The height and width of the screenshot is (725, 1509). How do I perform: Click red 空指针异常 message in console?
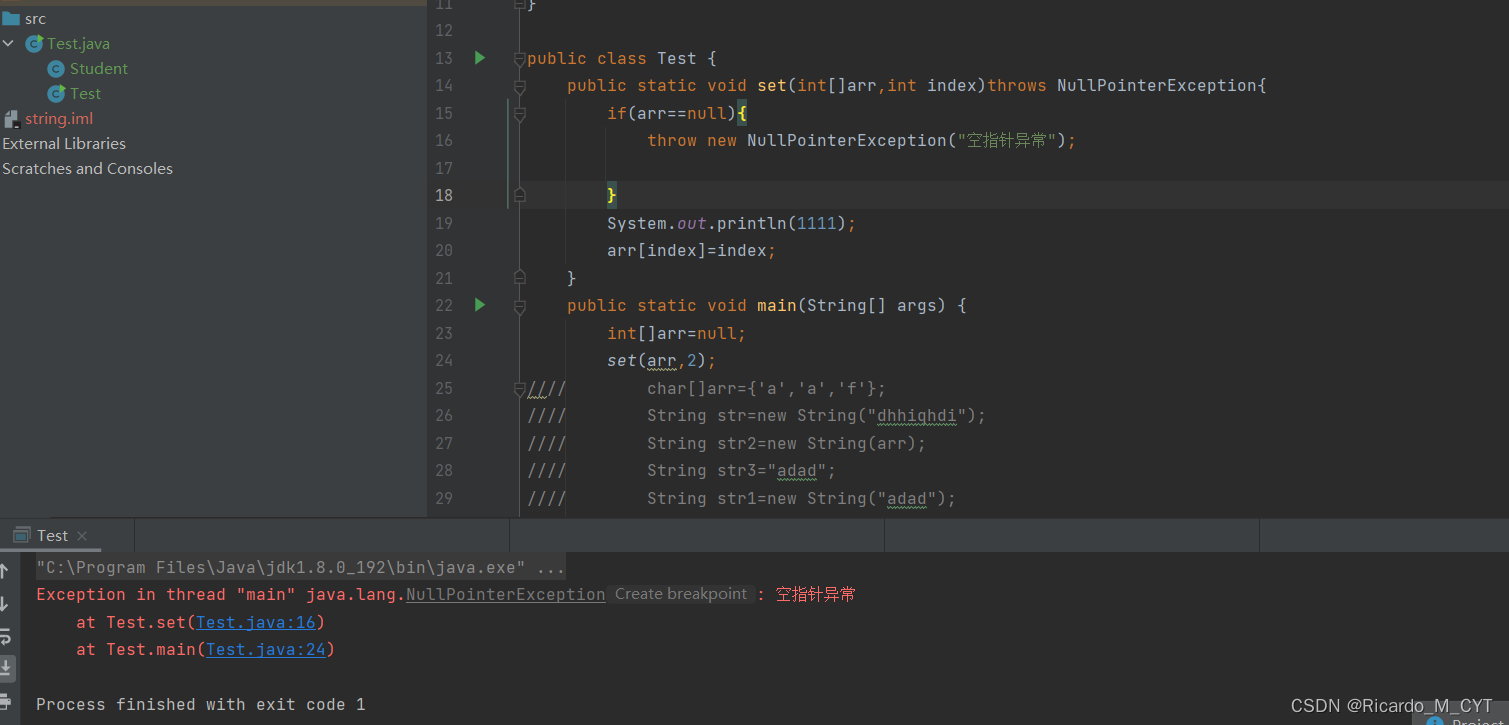pos(816,594)
